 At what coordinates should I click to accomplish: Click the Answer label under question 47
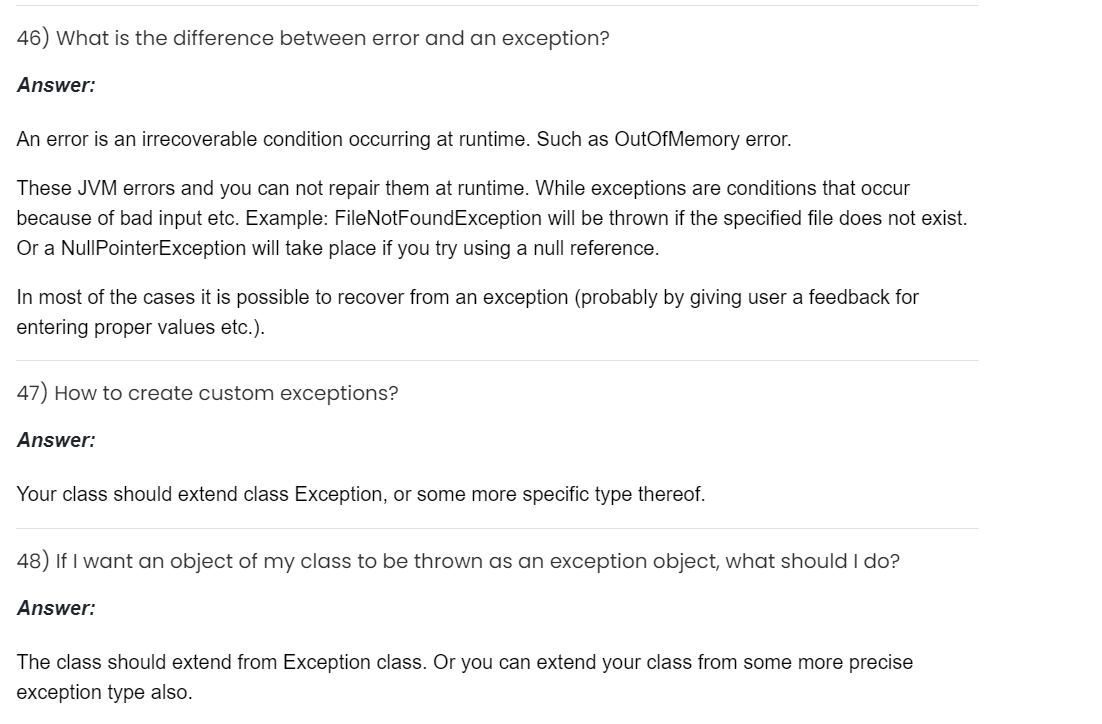[x=56, y=440]
